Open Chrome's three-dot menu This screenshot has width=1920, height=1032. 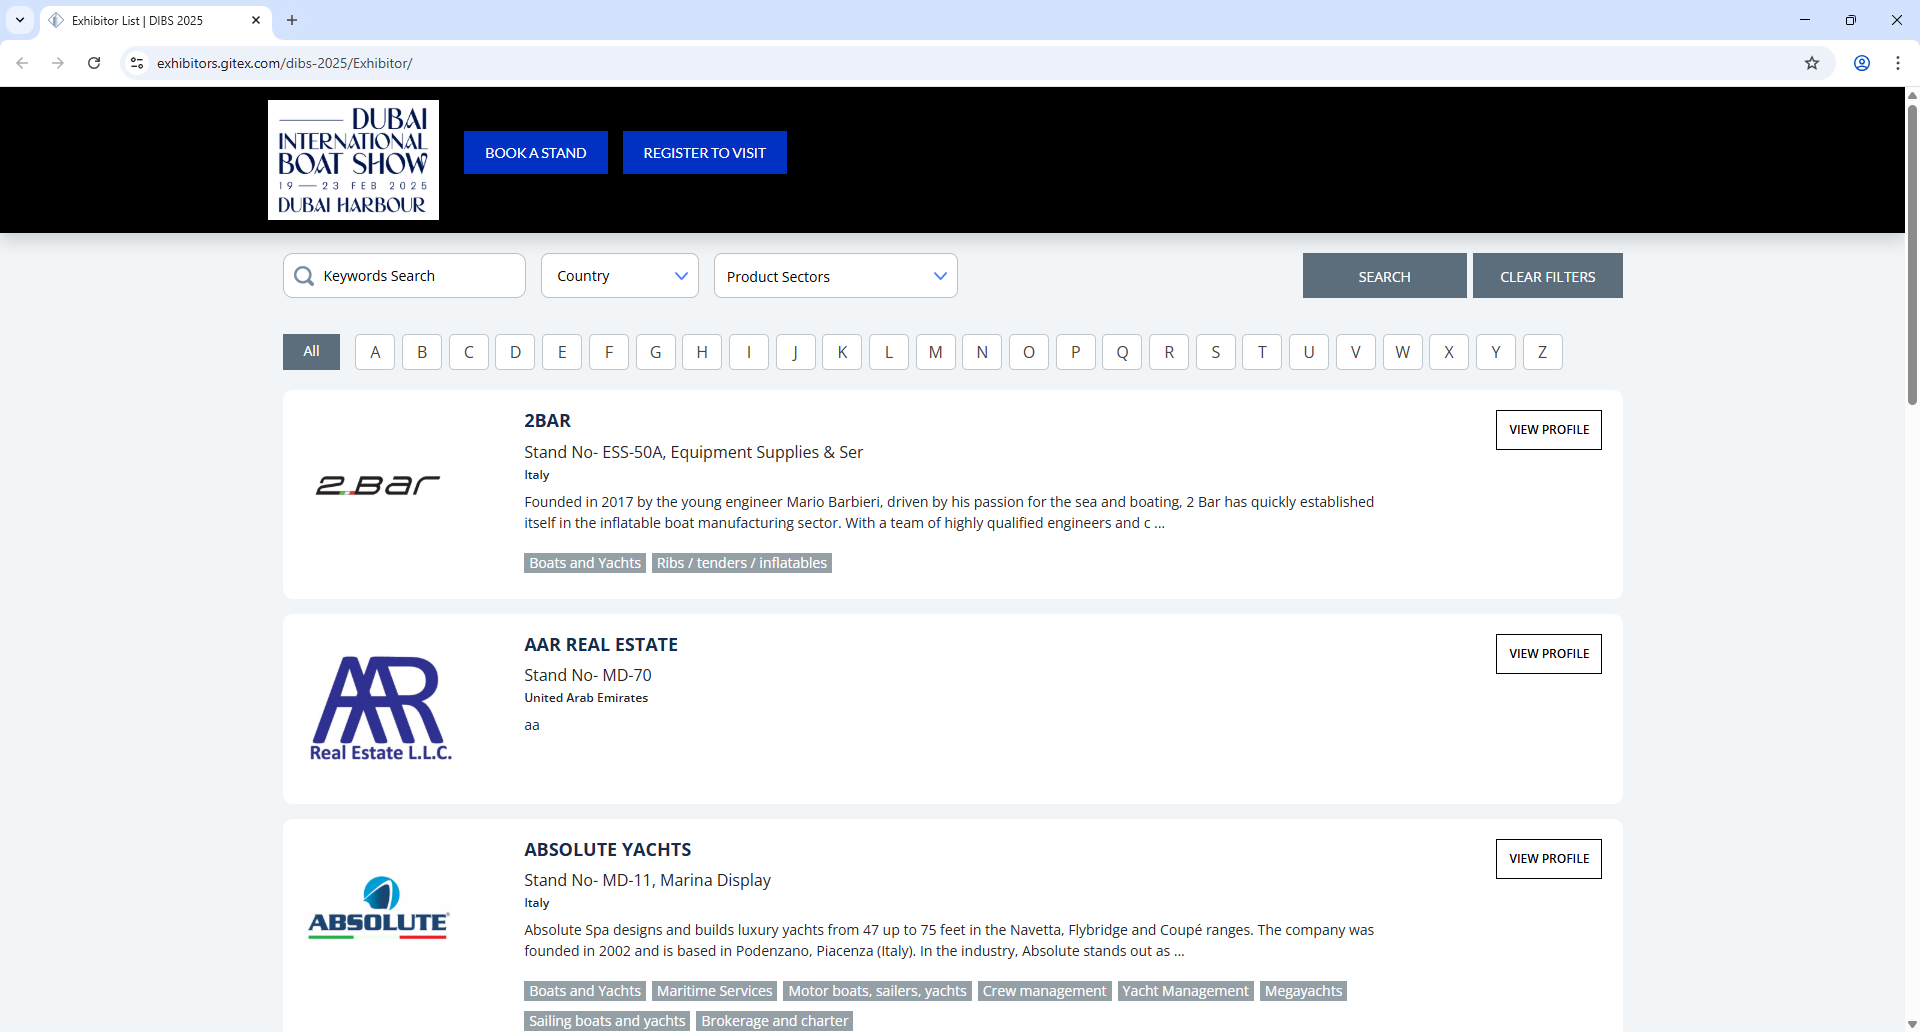pyautogui.click(x=1898, y=63)
